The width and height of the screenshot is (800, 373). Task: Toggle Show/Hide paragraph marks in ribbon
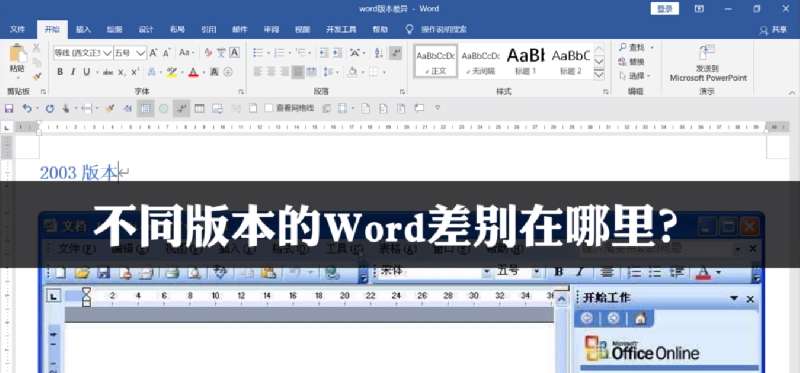395,53
